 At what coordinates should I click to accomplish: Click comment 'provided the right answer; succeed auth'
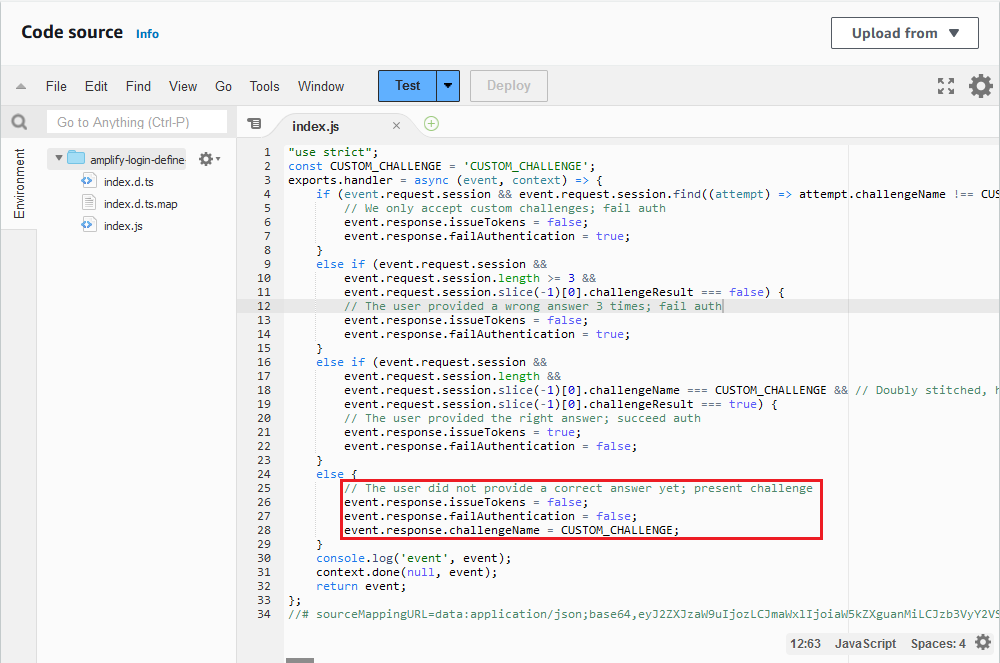(522, 418)
